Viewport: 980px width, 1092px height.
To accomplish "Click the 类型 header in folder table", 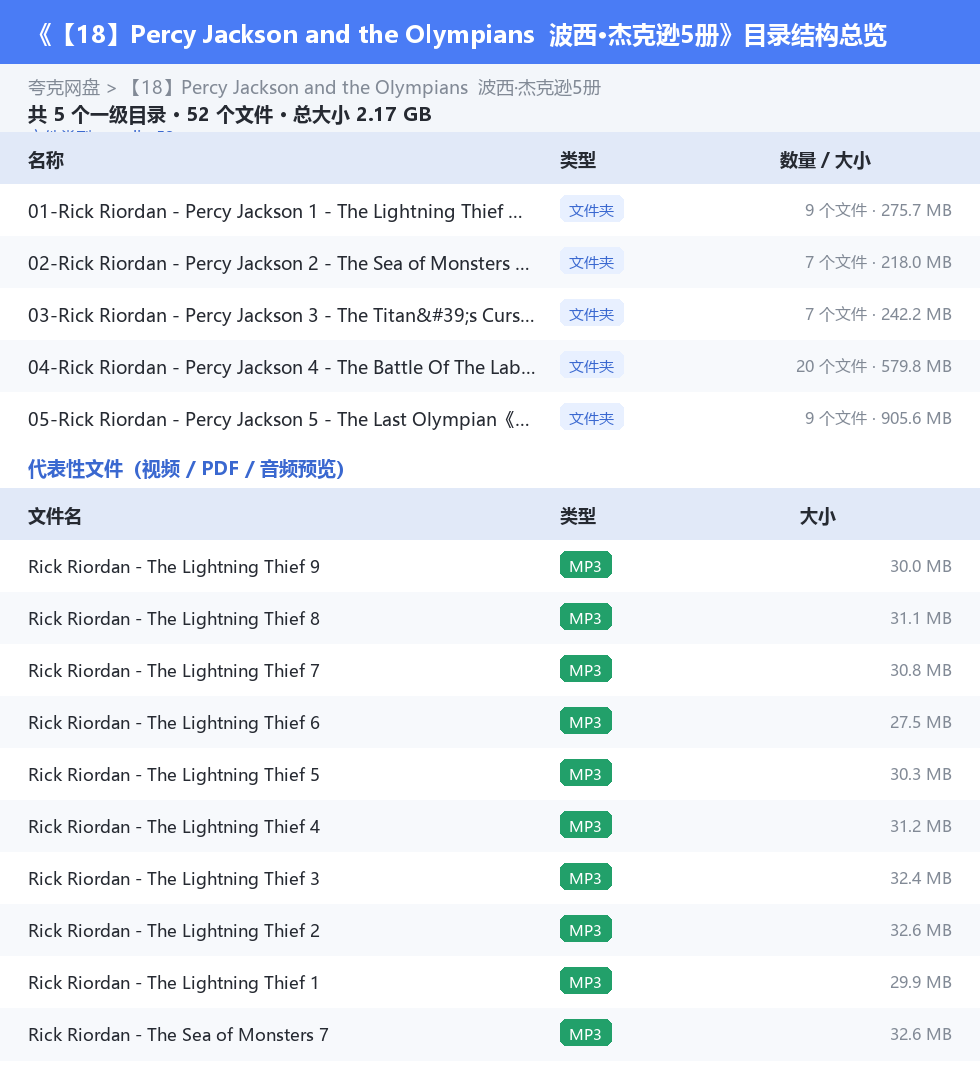I will coord(578,160).
